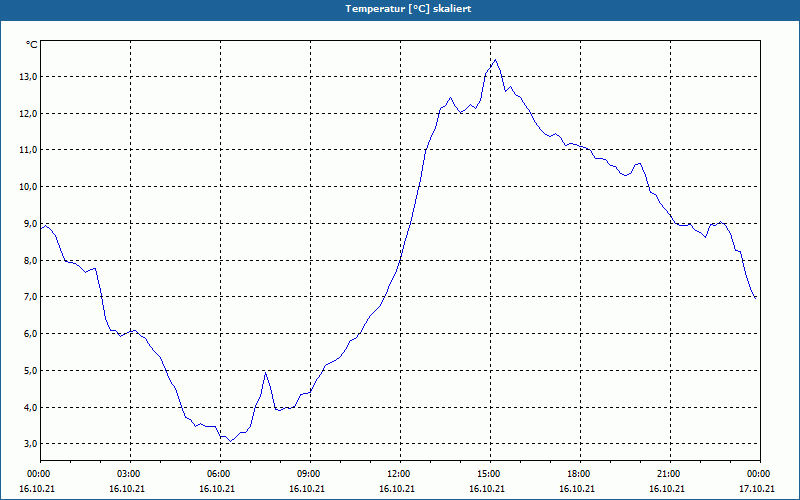Viewport: 800px width, 500px height.
Task: Click the 11,0 y-axis label
Action: tap(28, 149)
